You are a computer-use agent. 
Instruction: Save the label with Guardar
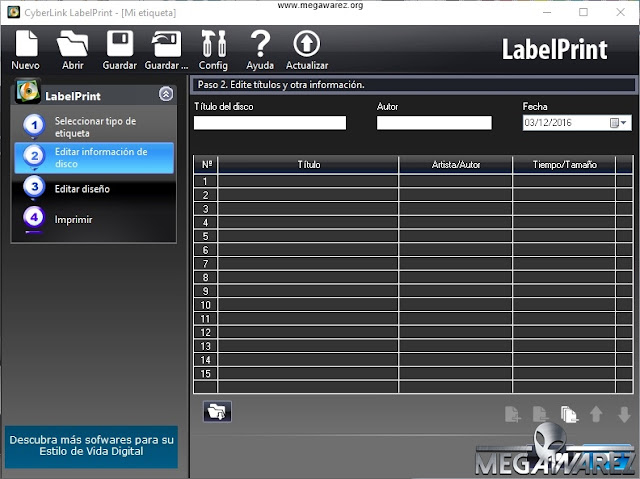click(x=120, y=50)
